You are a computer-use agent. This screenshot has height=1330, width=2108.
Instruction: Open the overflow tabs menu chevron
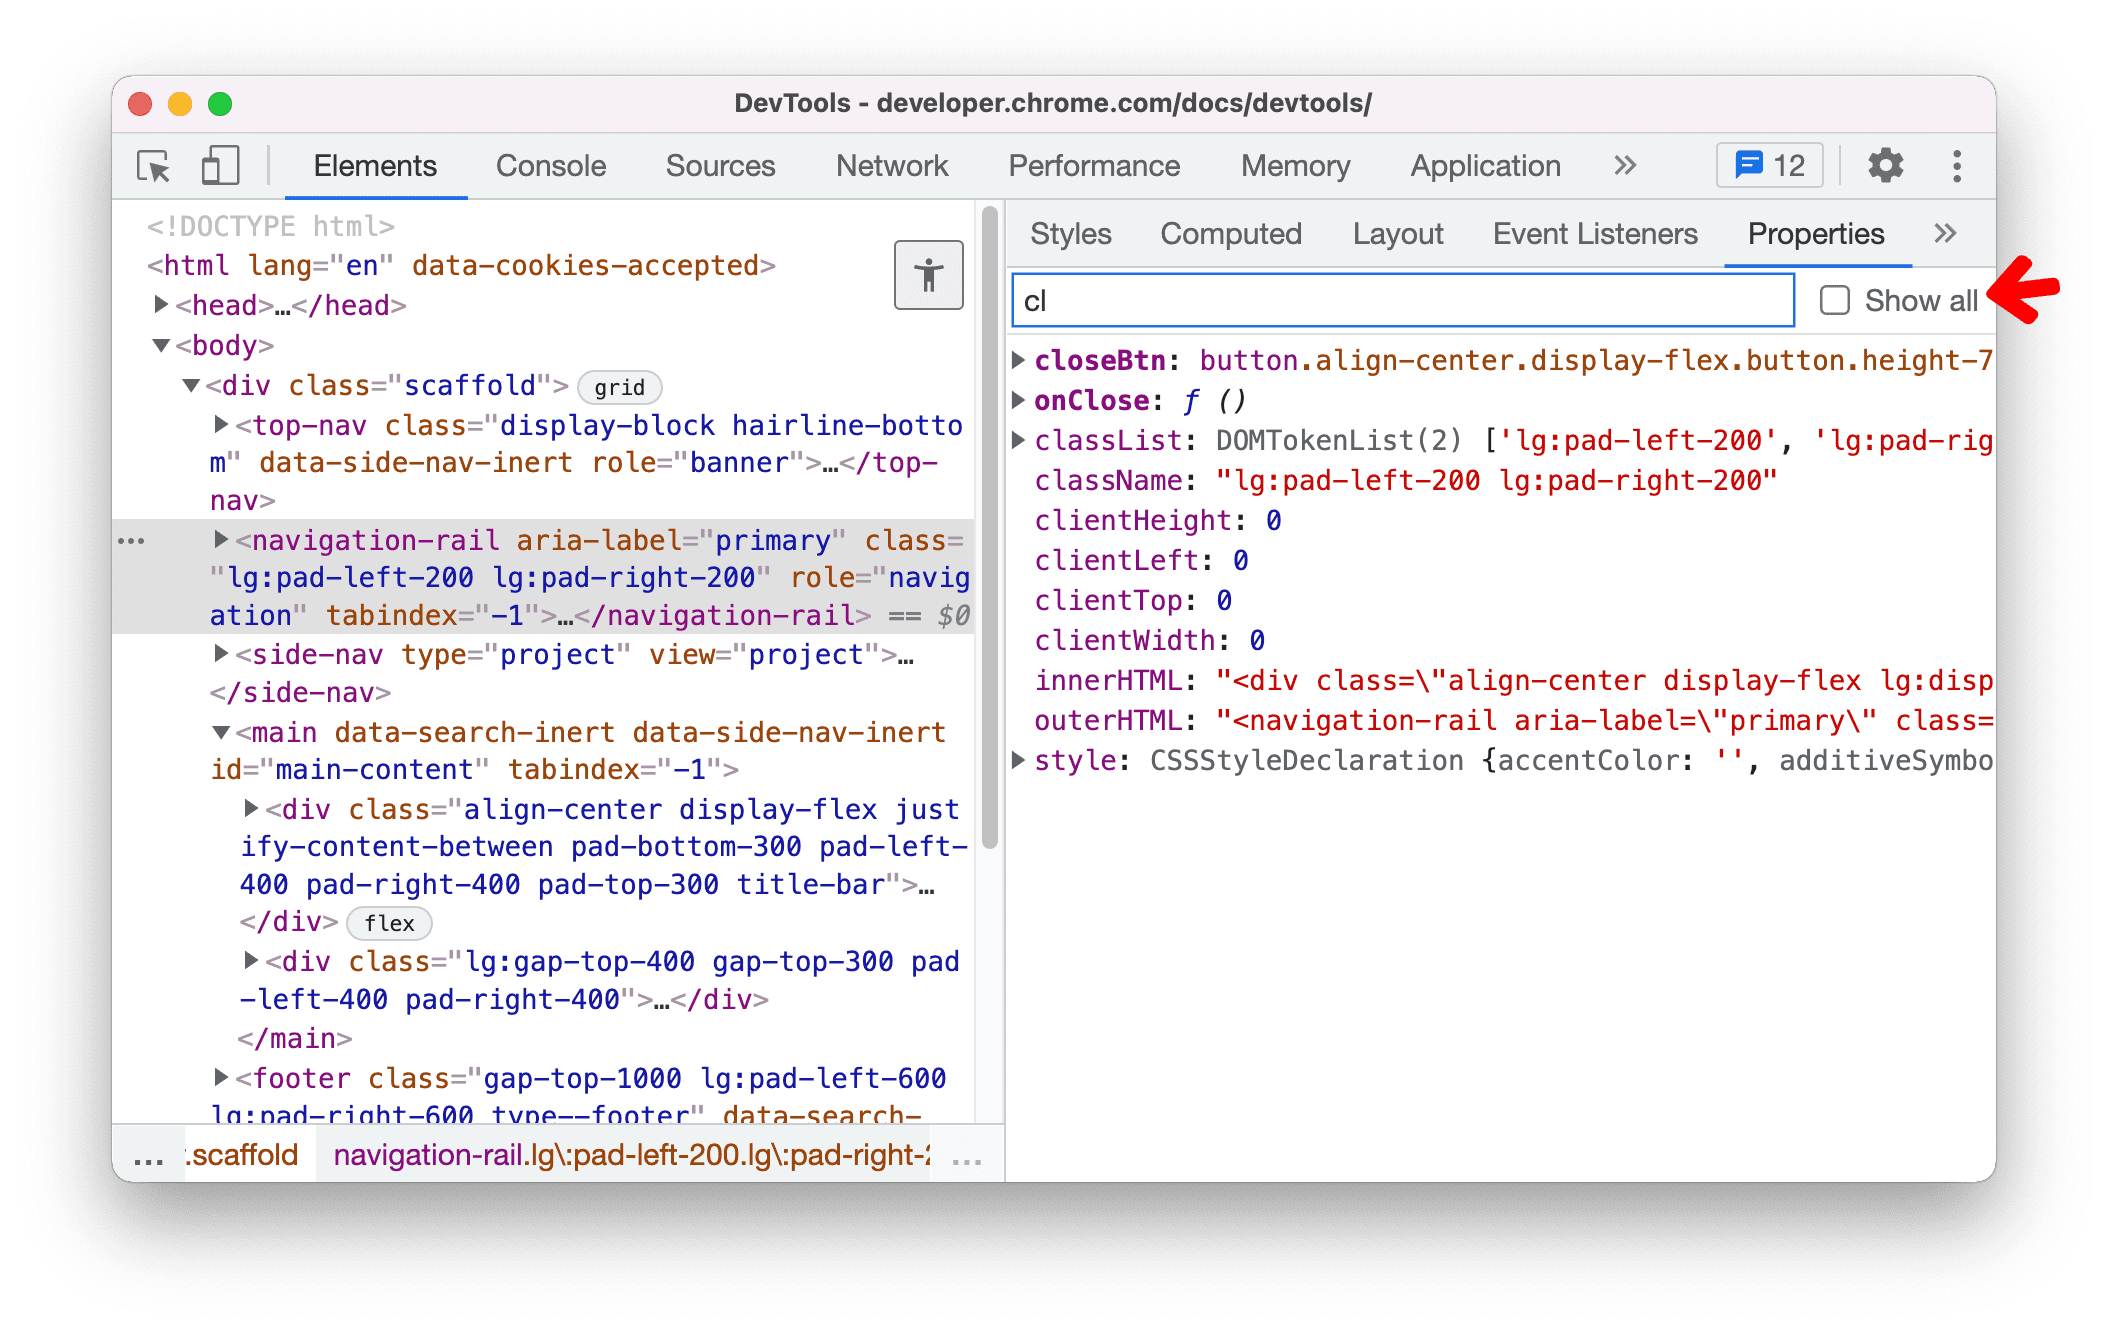[x=1944, y=234]
